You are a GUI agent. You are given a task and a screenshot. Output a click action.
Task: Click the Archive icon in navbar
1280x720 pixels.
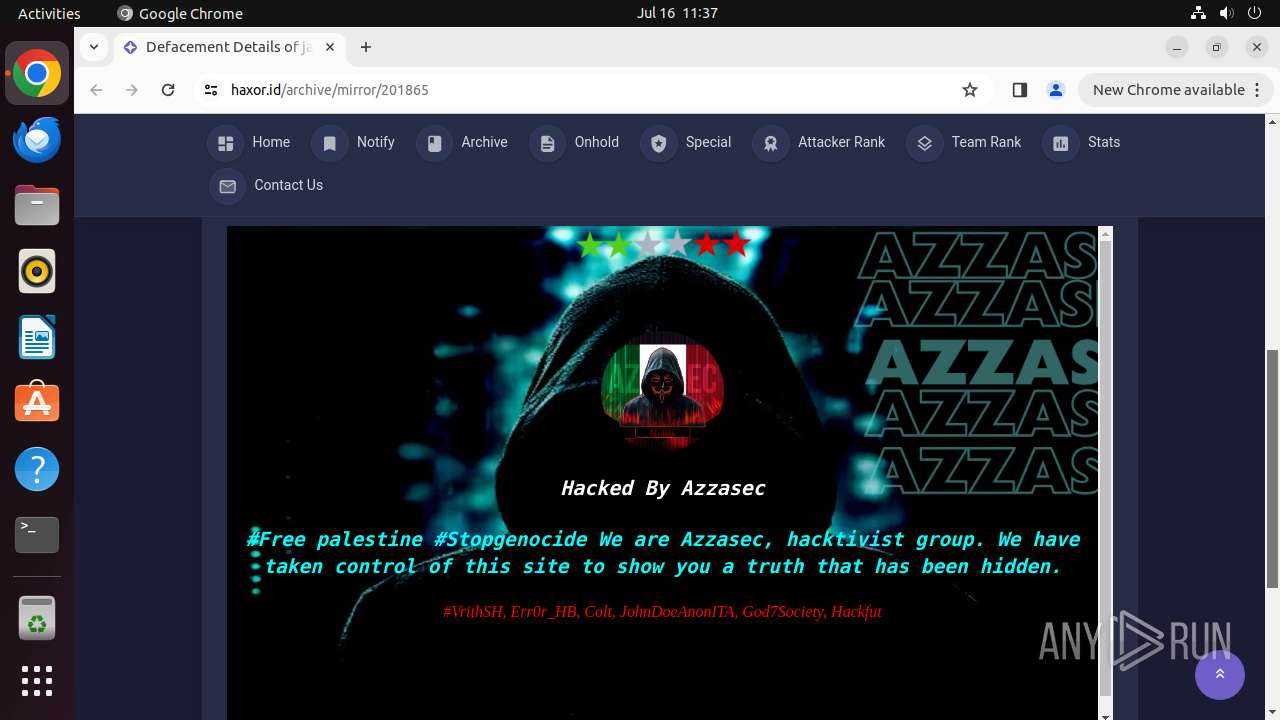click(x=434, y=143)
